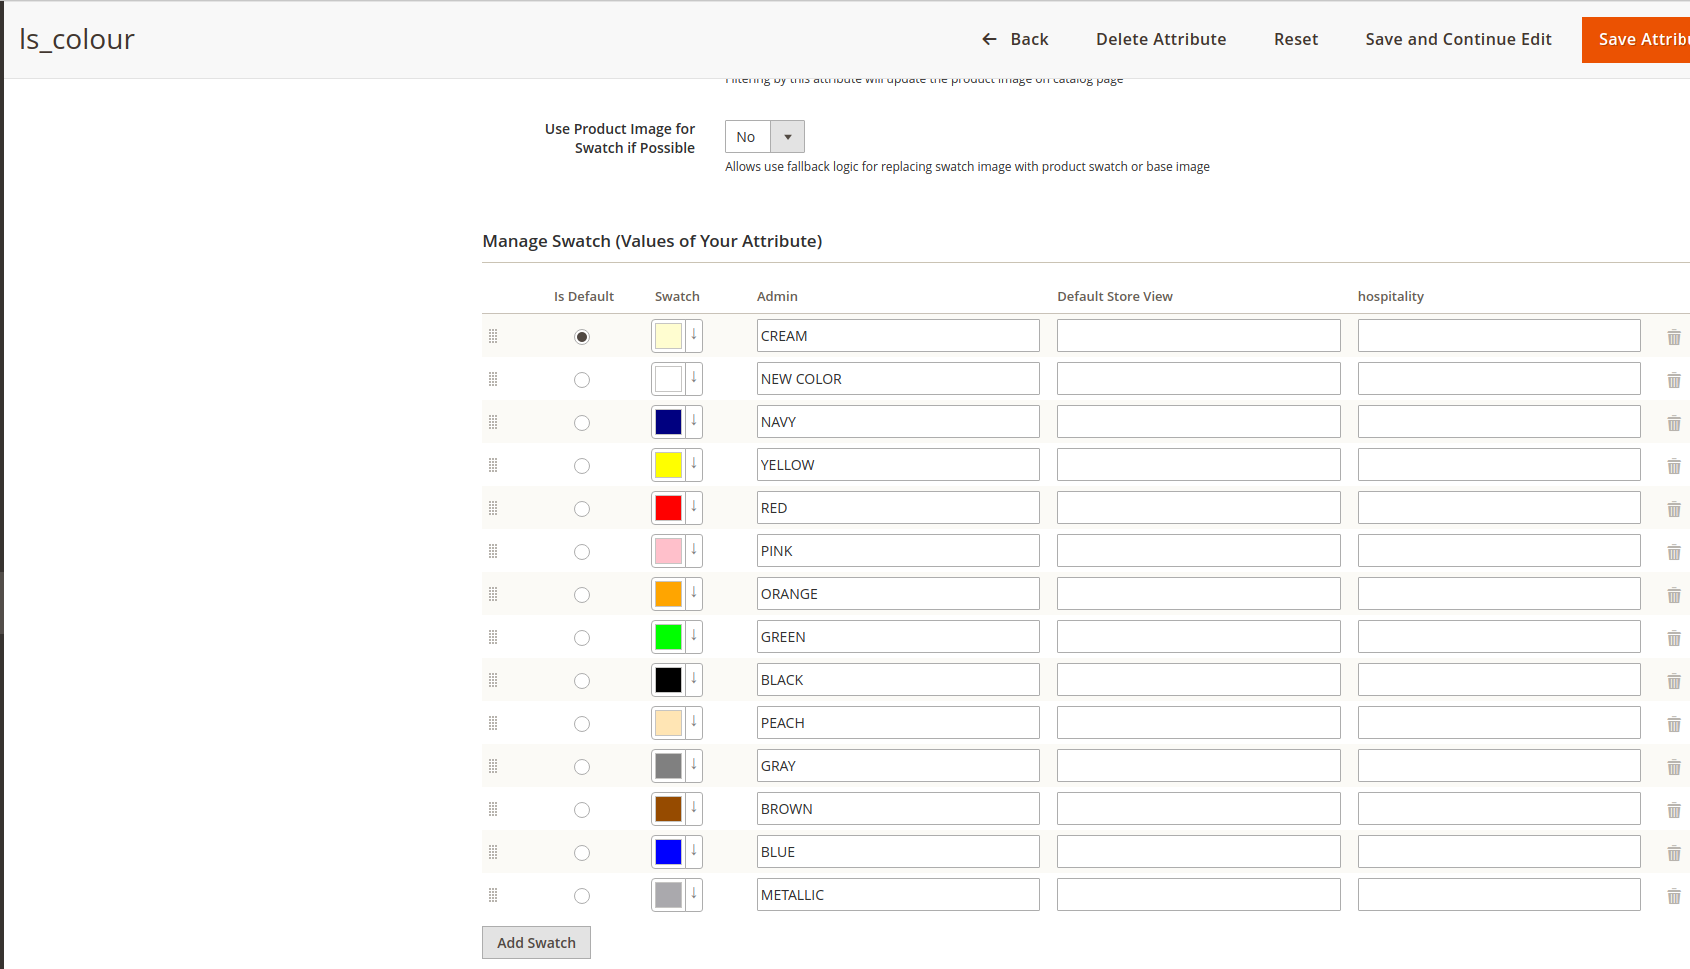Click trash icon for NAVY row
This screenshot has width=1690, height=969.
pyautogui.click(x=1673, y=423)
